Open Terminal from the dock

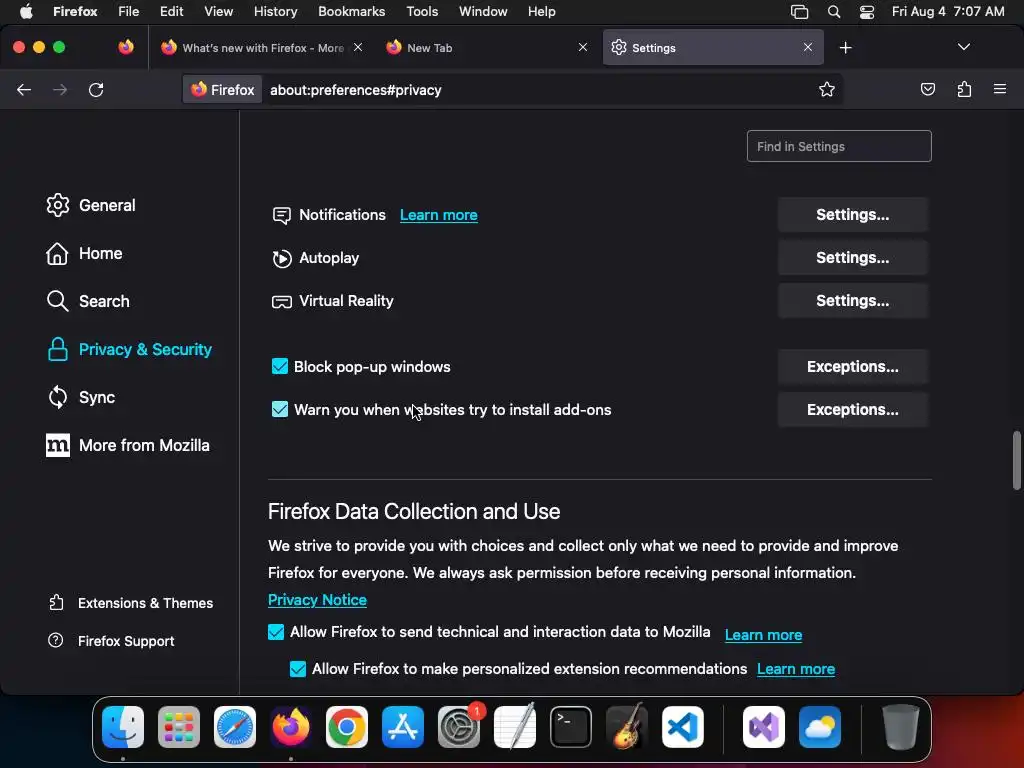click(571, 727)
